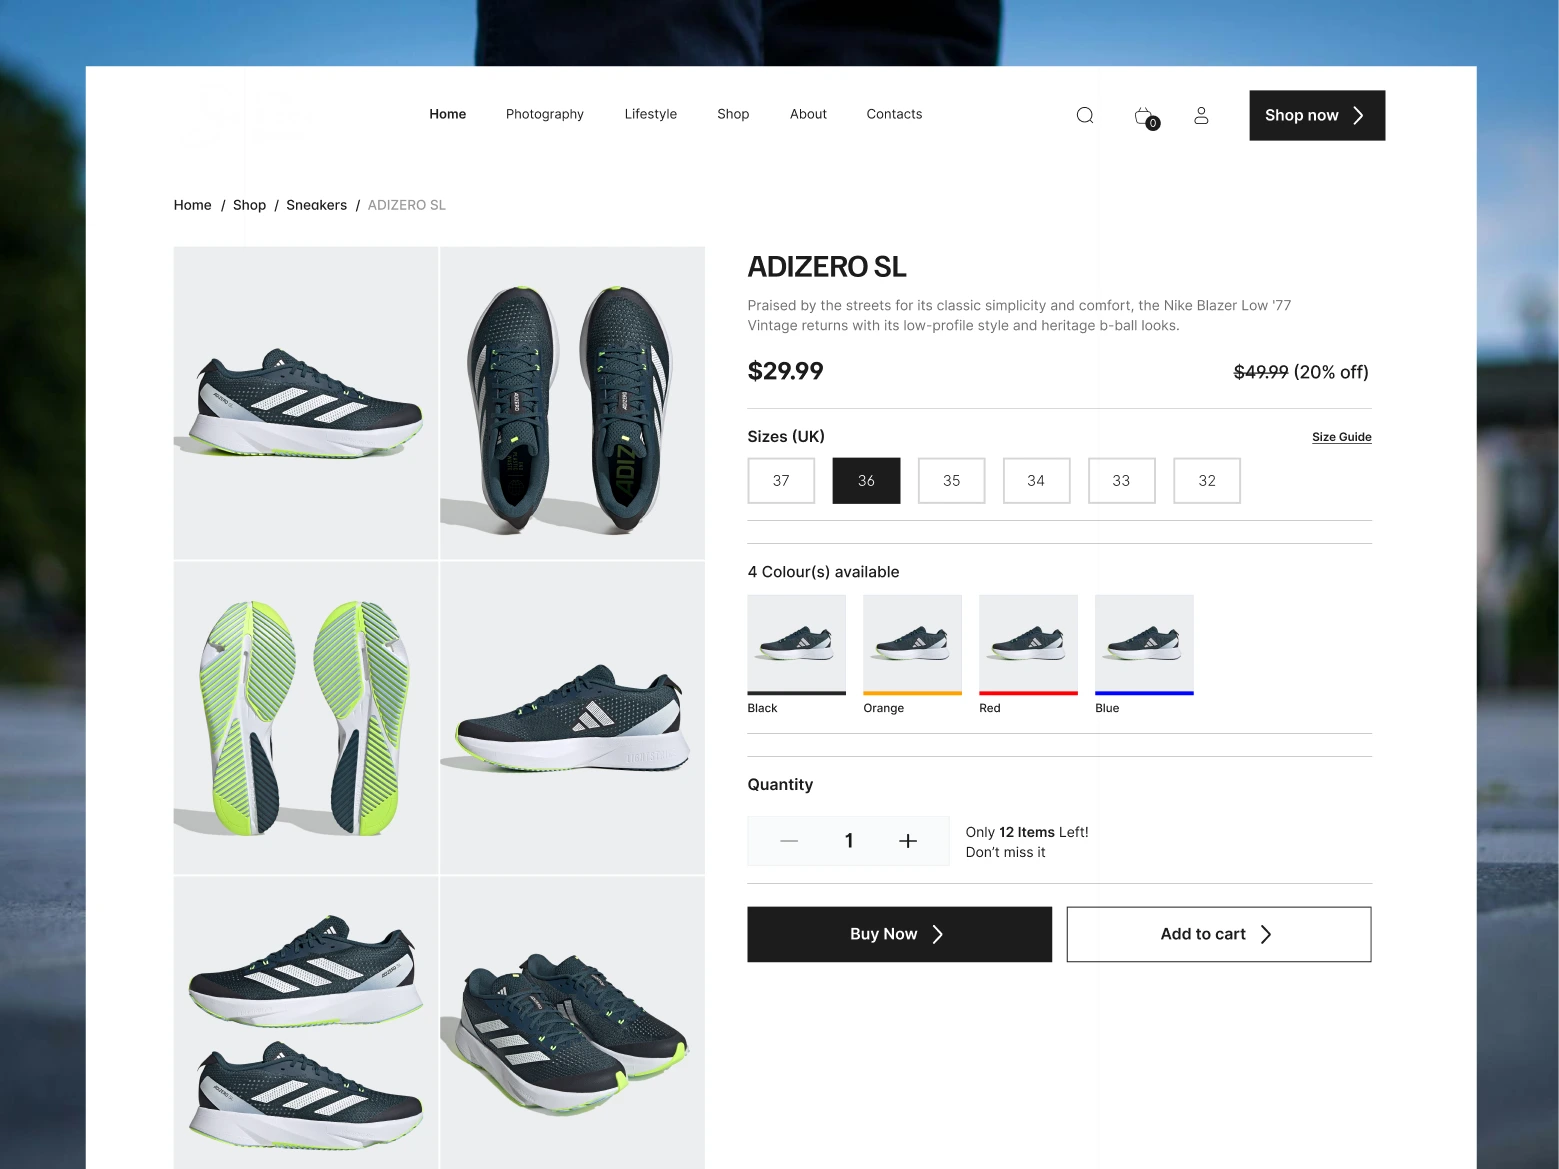Click the product description starting Praised by the streets
This screenshot has height=1169, width=1559.
1019,315
